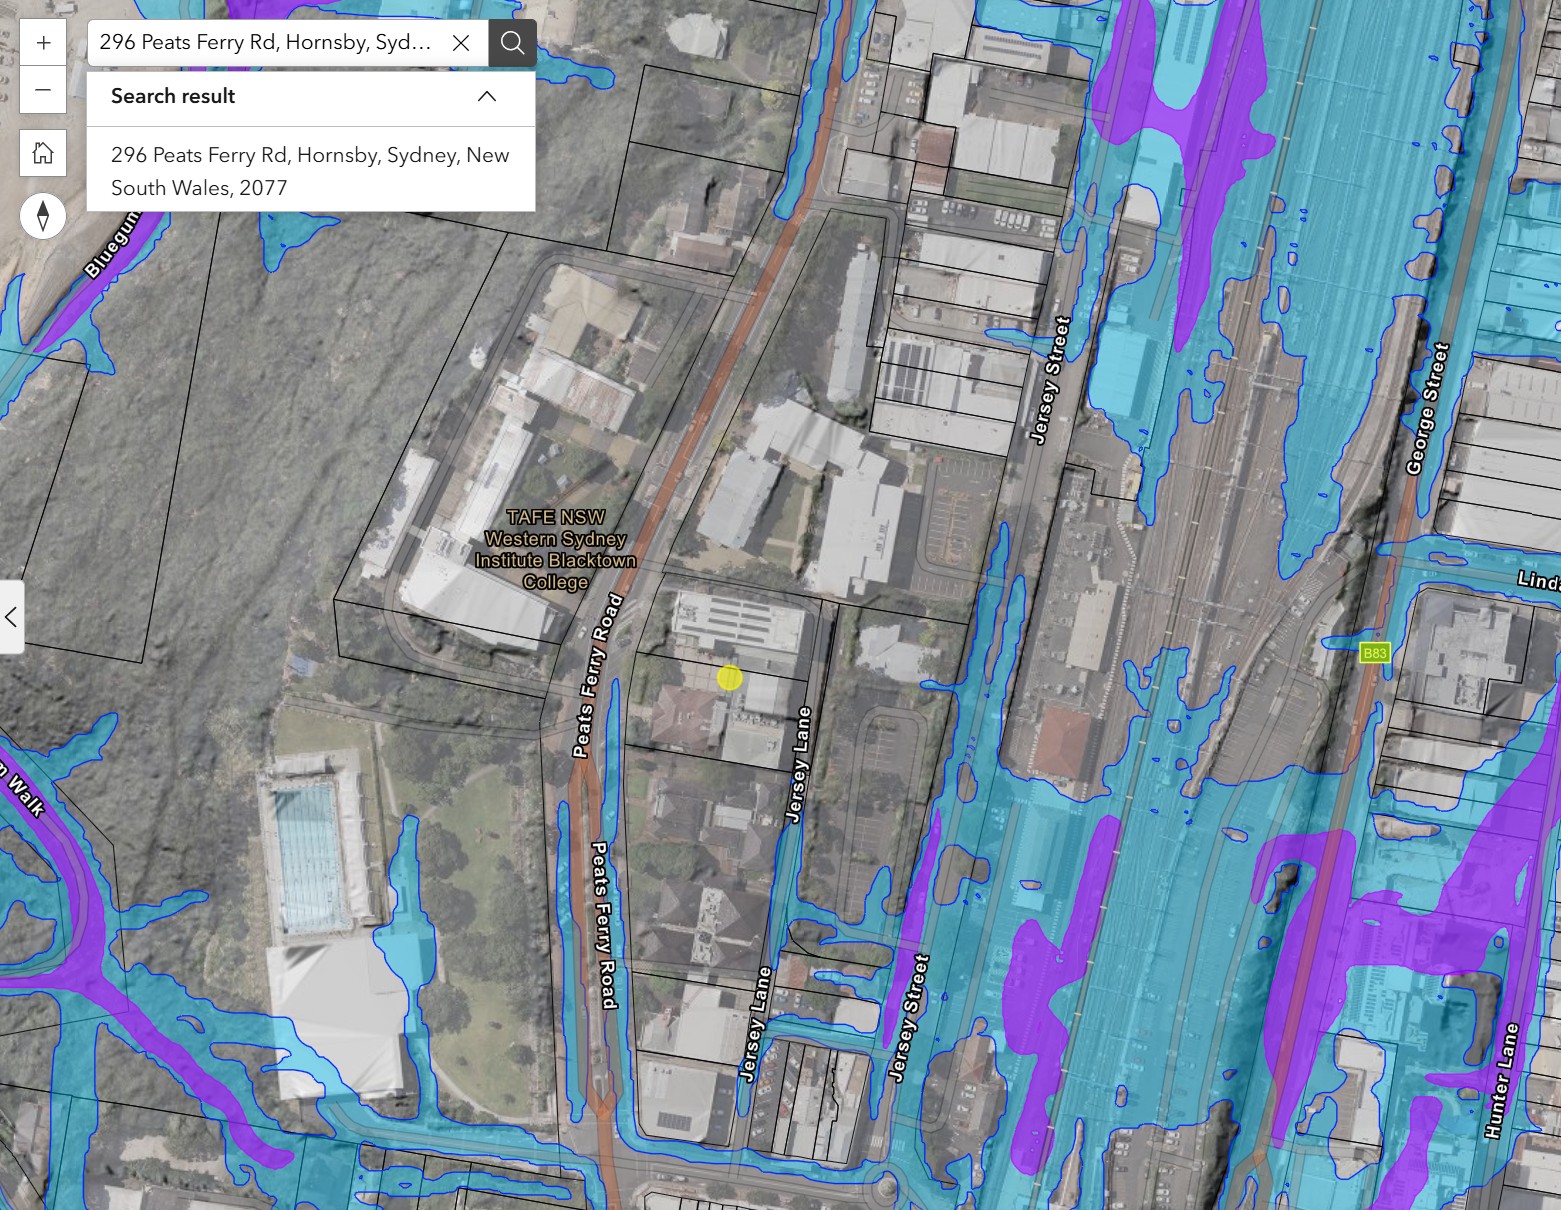Viewport: 1561px width, 1210px height.
Task: Click the green B83 route shield
Action: pyautogui.click(x=1375, y=653)
